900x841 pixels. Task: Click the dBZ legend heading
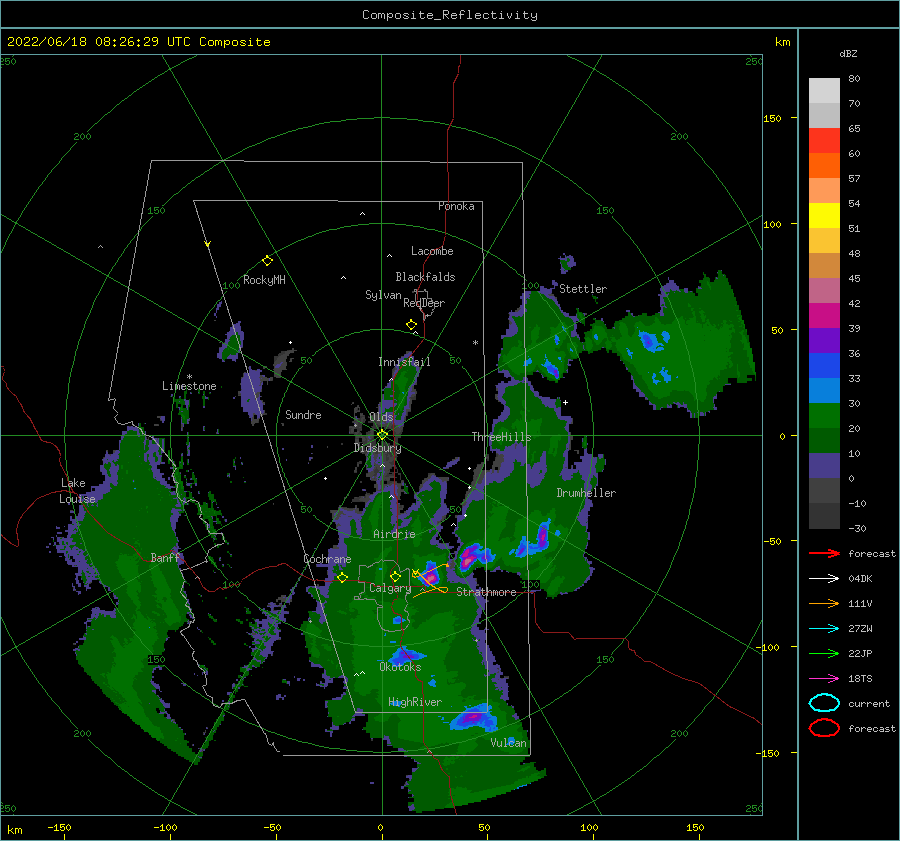[x=848, y=53]
